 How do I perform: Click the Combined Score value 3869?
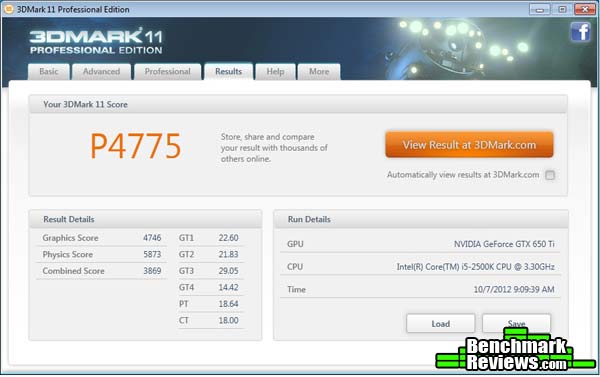(152, 271)
